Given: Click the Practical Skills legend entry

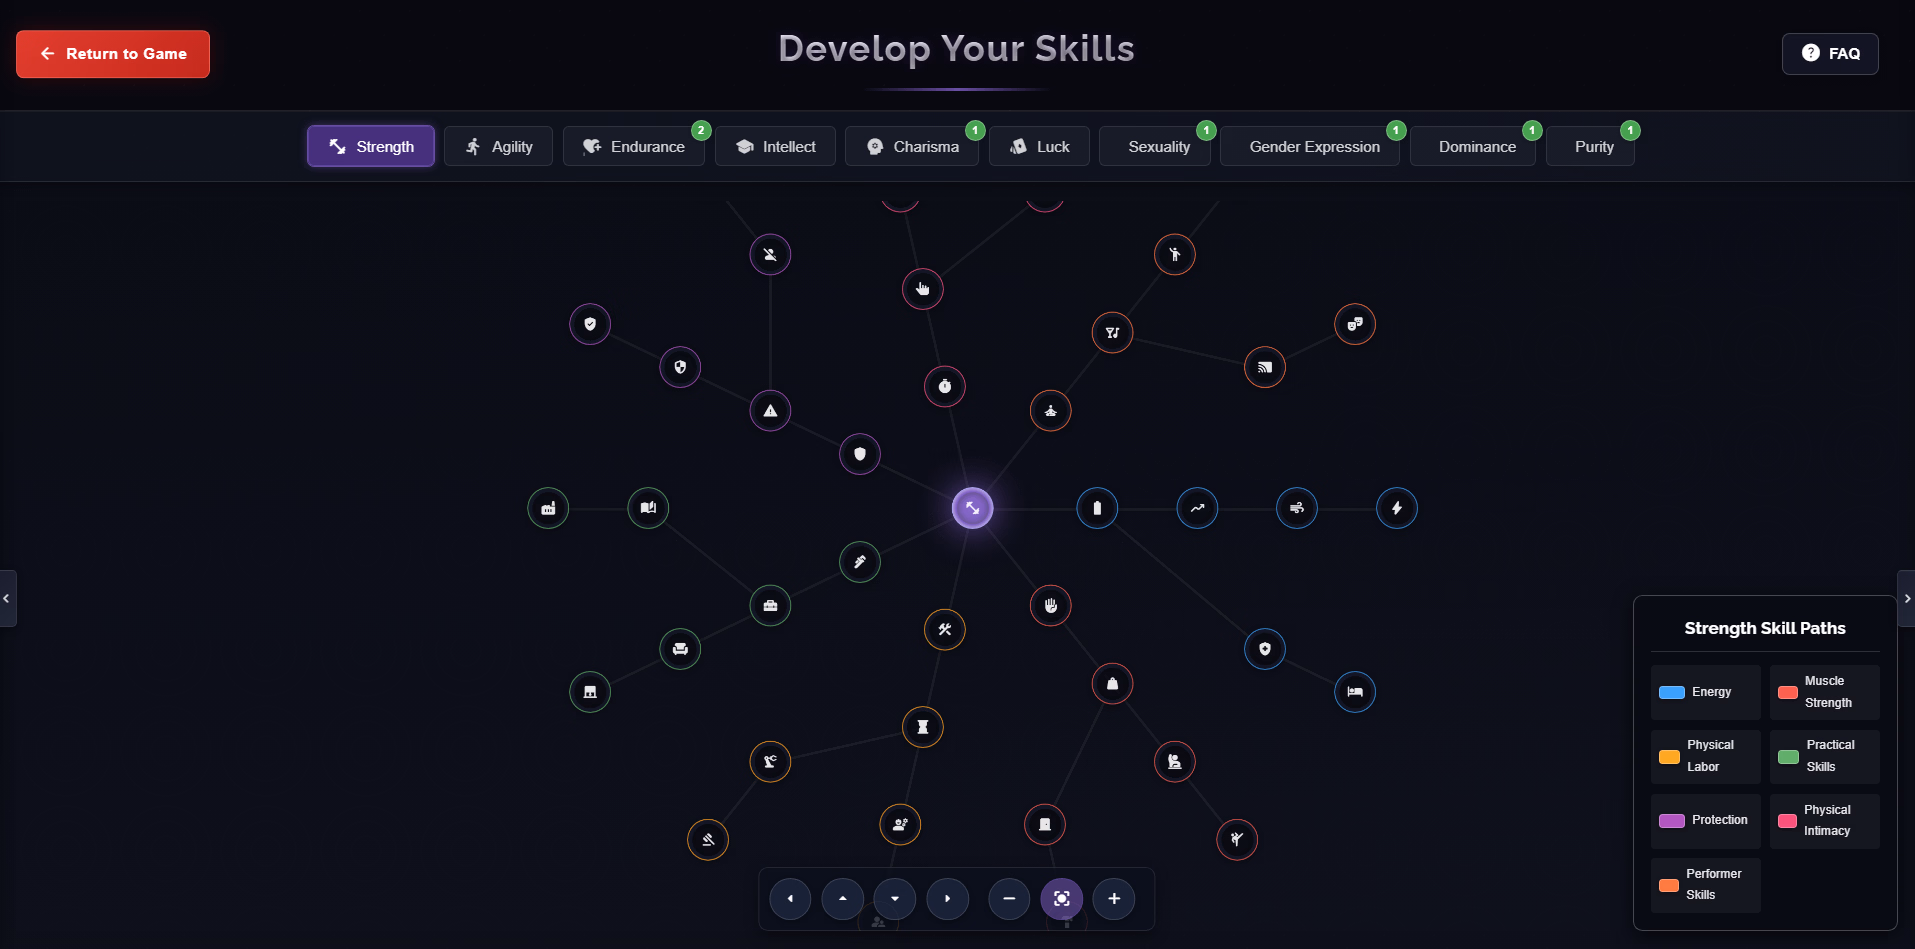Looking at the screenshot, I should pos(1825,756).
